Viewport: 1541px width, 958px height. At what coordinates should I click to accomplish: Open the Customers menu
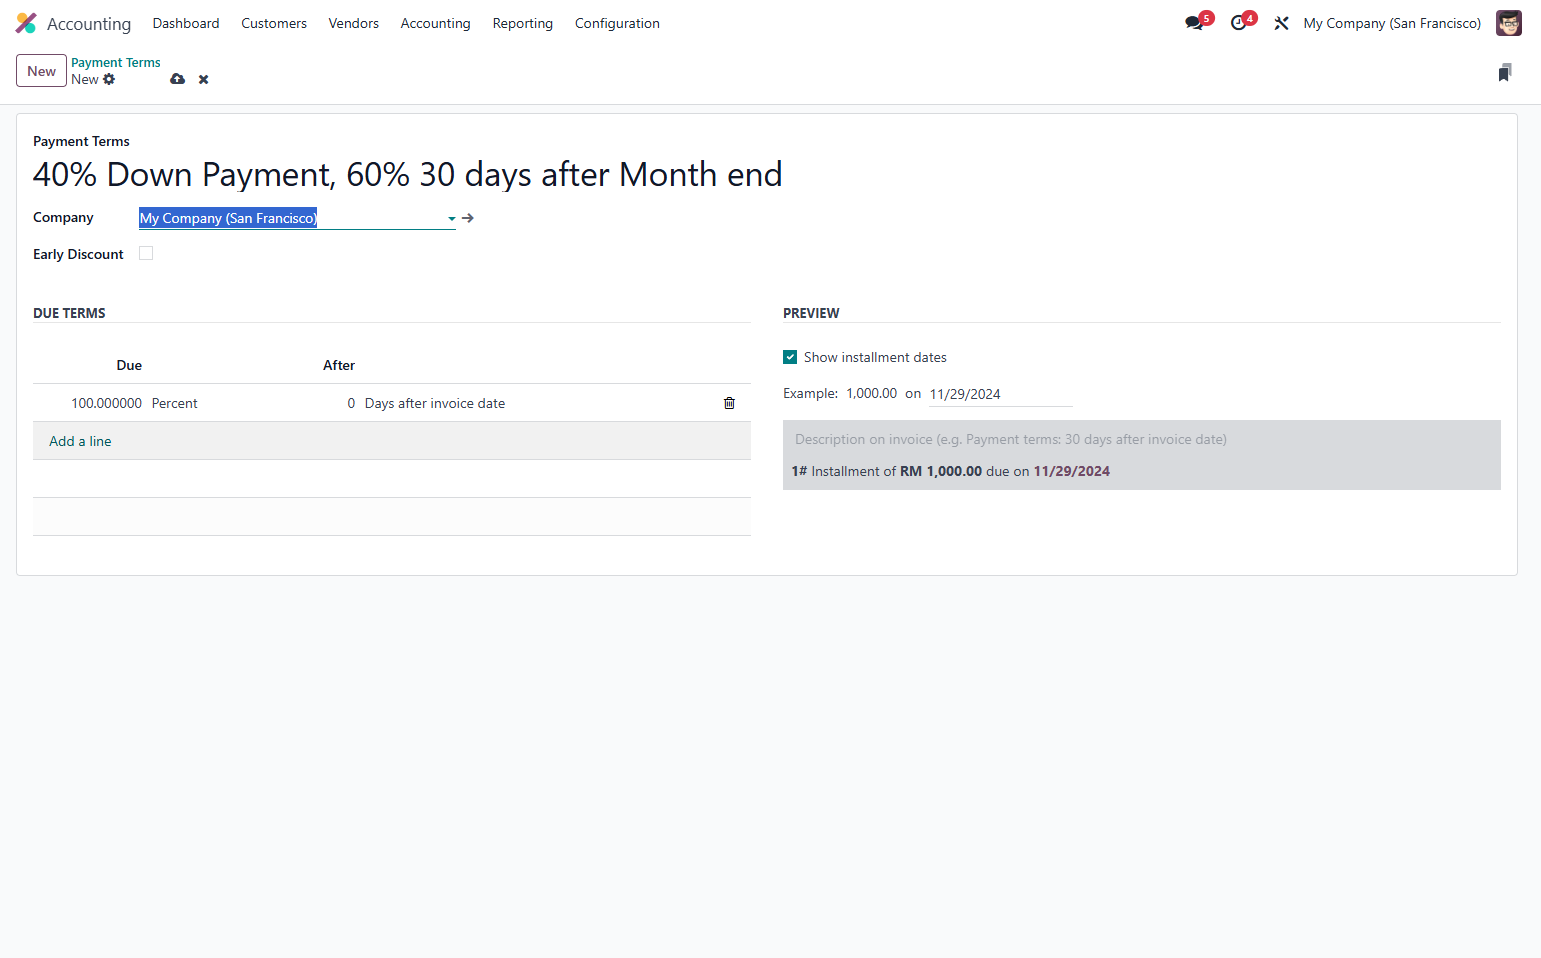(x=274, y=23)
